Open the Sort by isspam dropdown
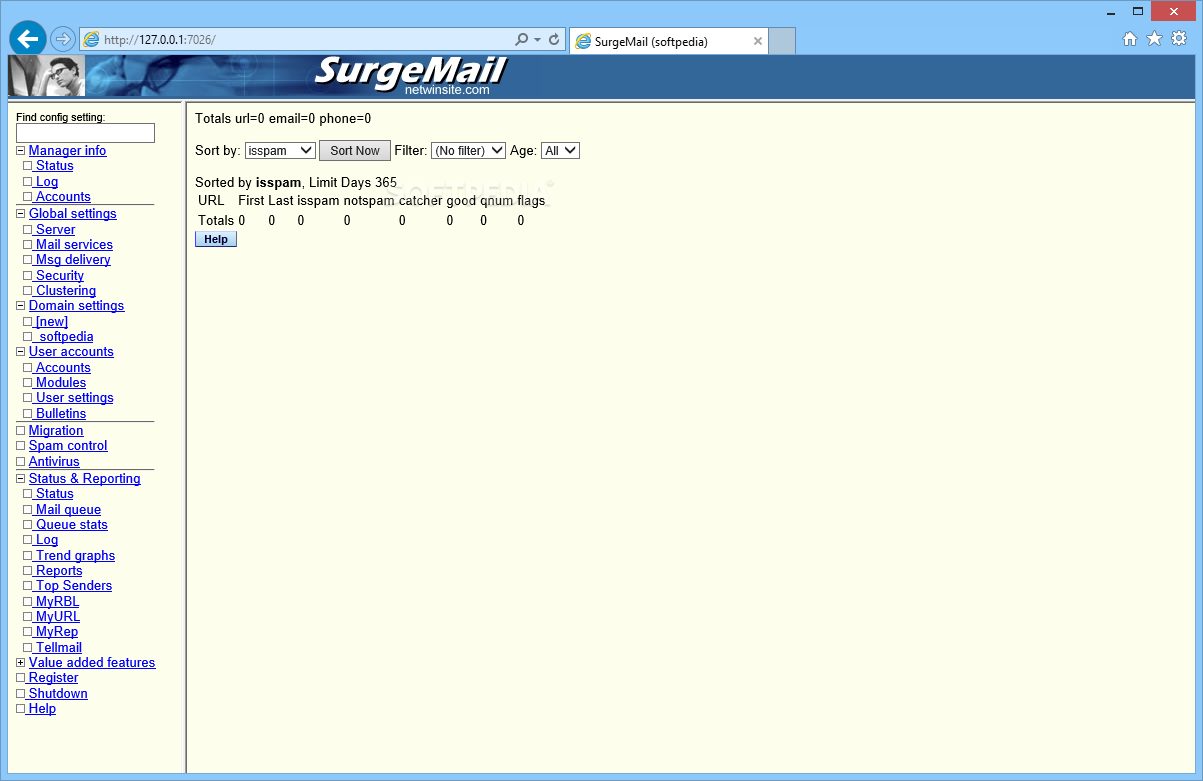This screenshot has width=1203, height=781. pyautogui.click(x=280, y=151)
